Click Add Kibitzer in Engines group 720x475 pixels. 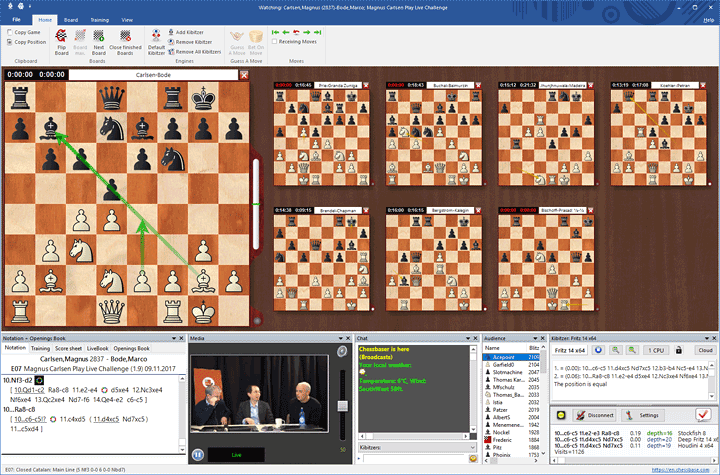pos(196,33)
